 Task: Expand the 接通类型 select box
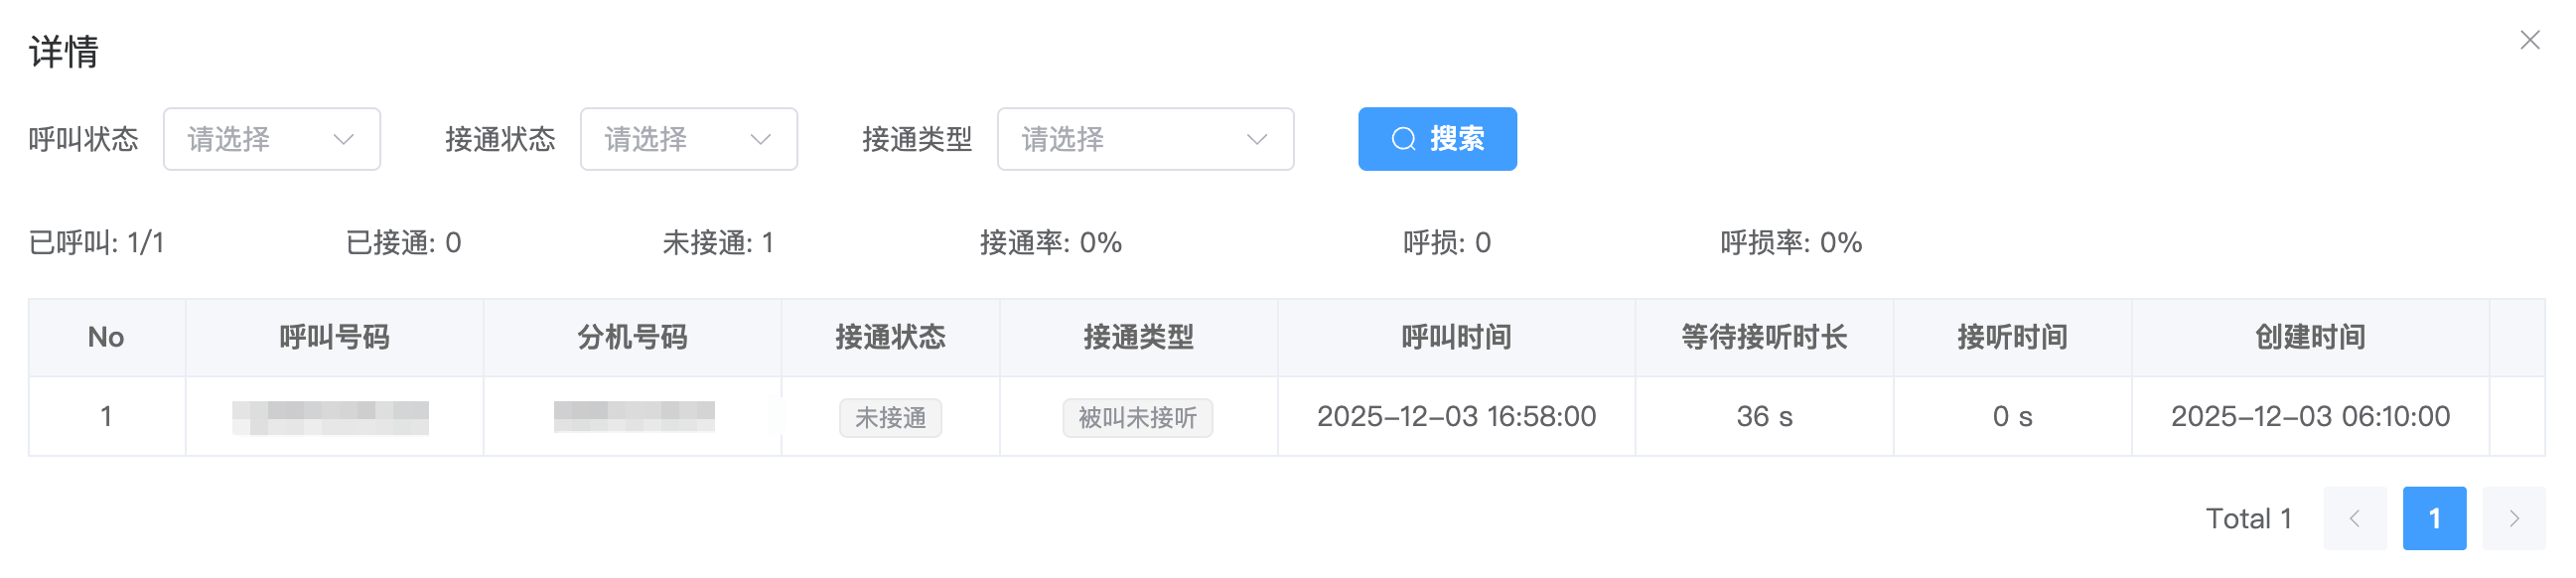pos(1144,139)
